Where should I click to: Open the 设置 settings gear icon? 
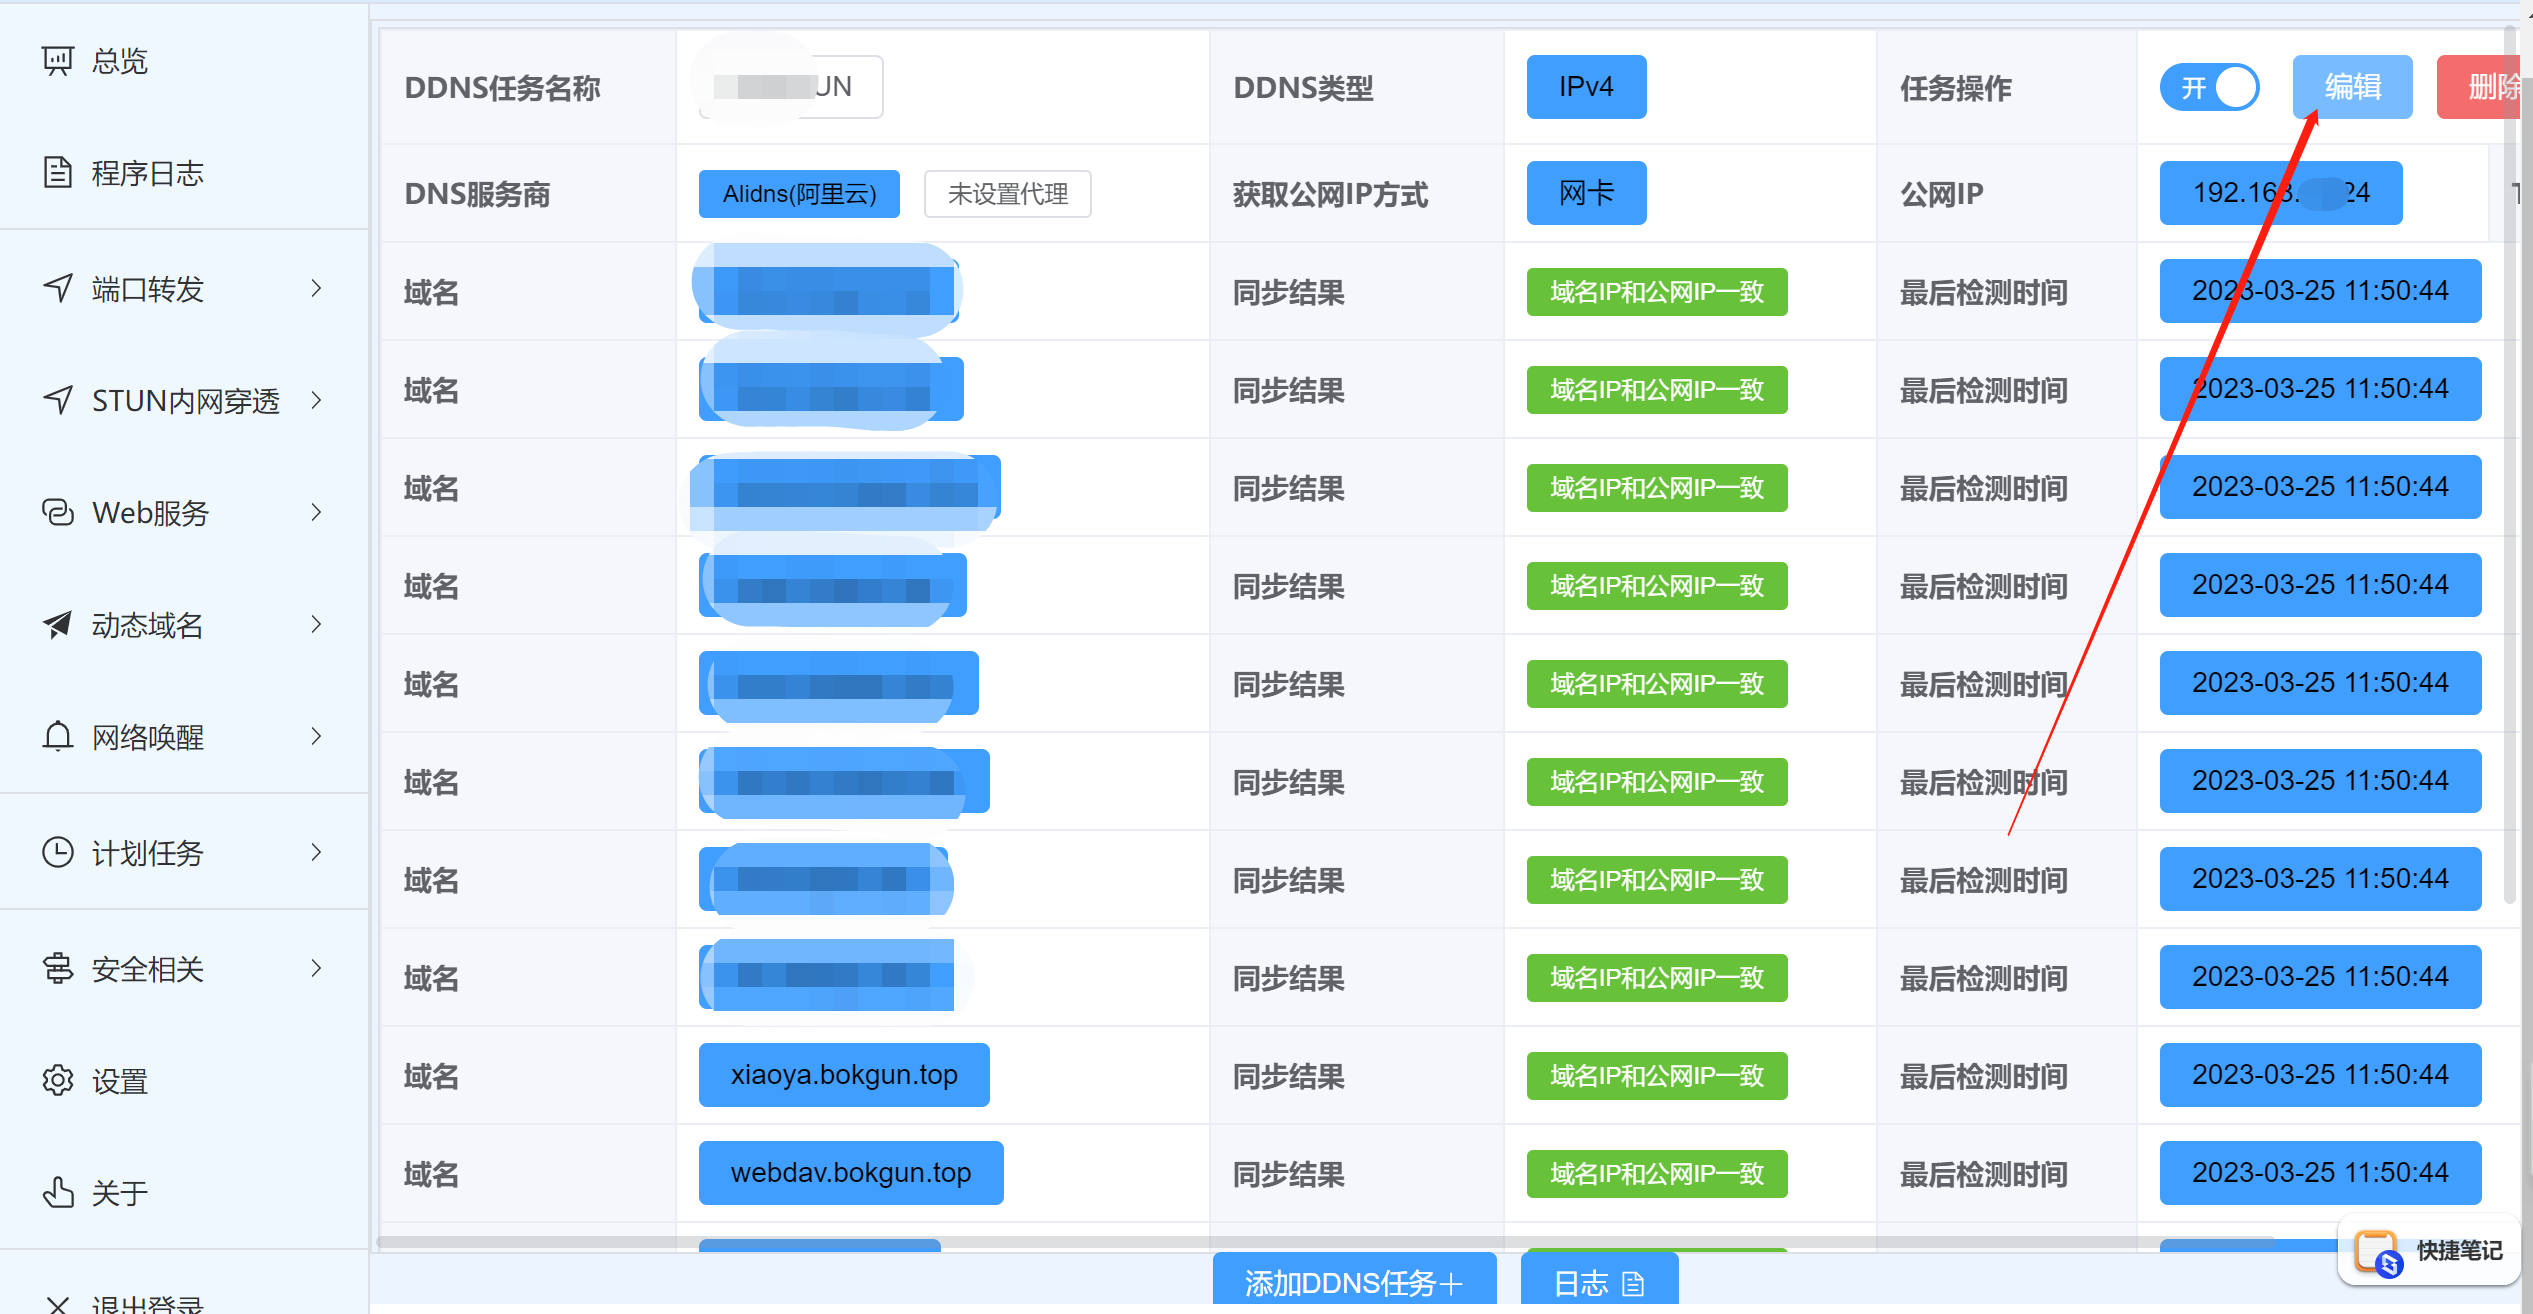(57, 1080)
